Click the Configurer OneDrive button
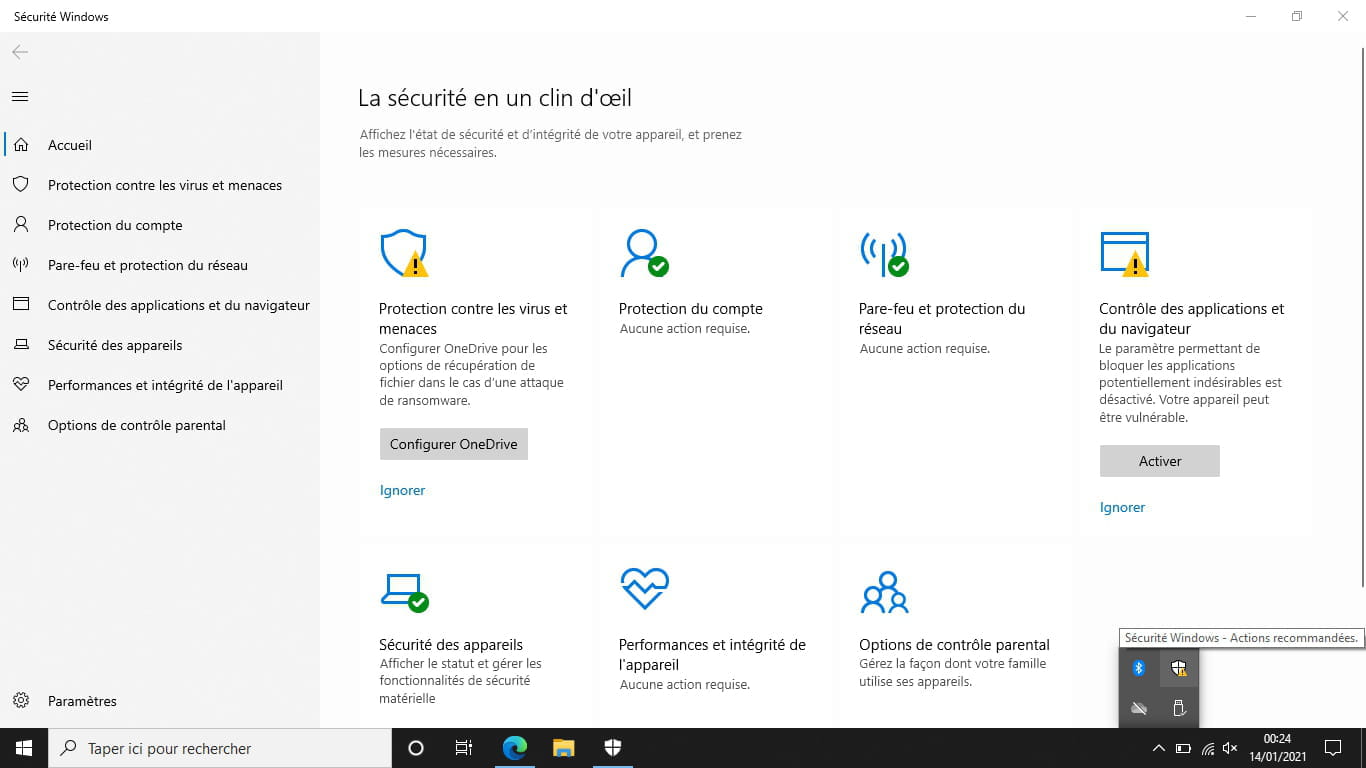 454,444
